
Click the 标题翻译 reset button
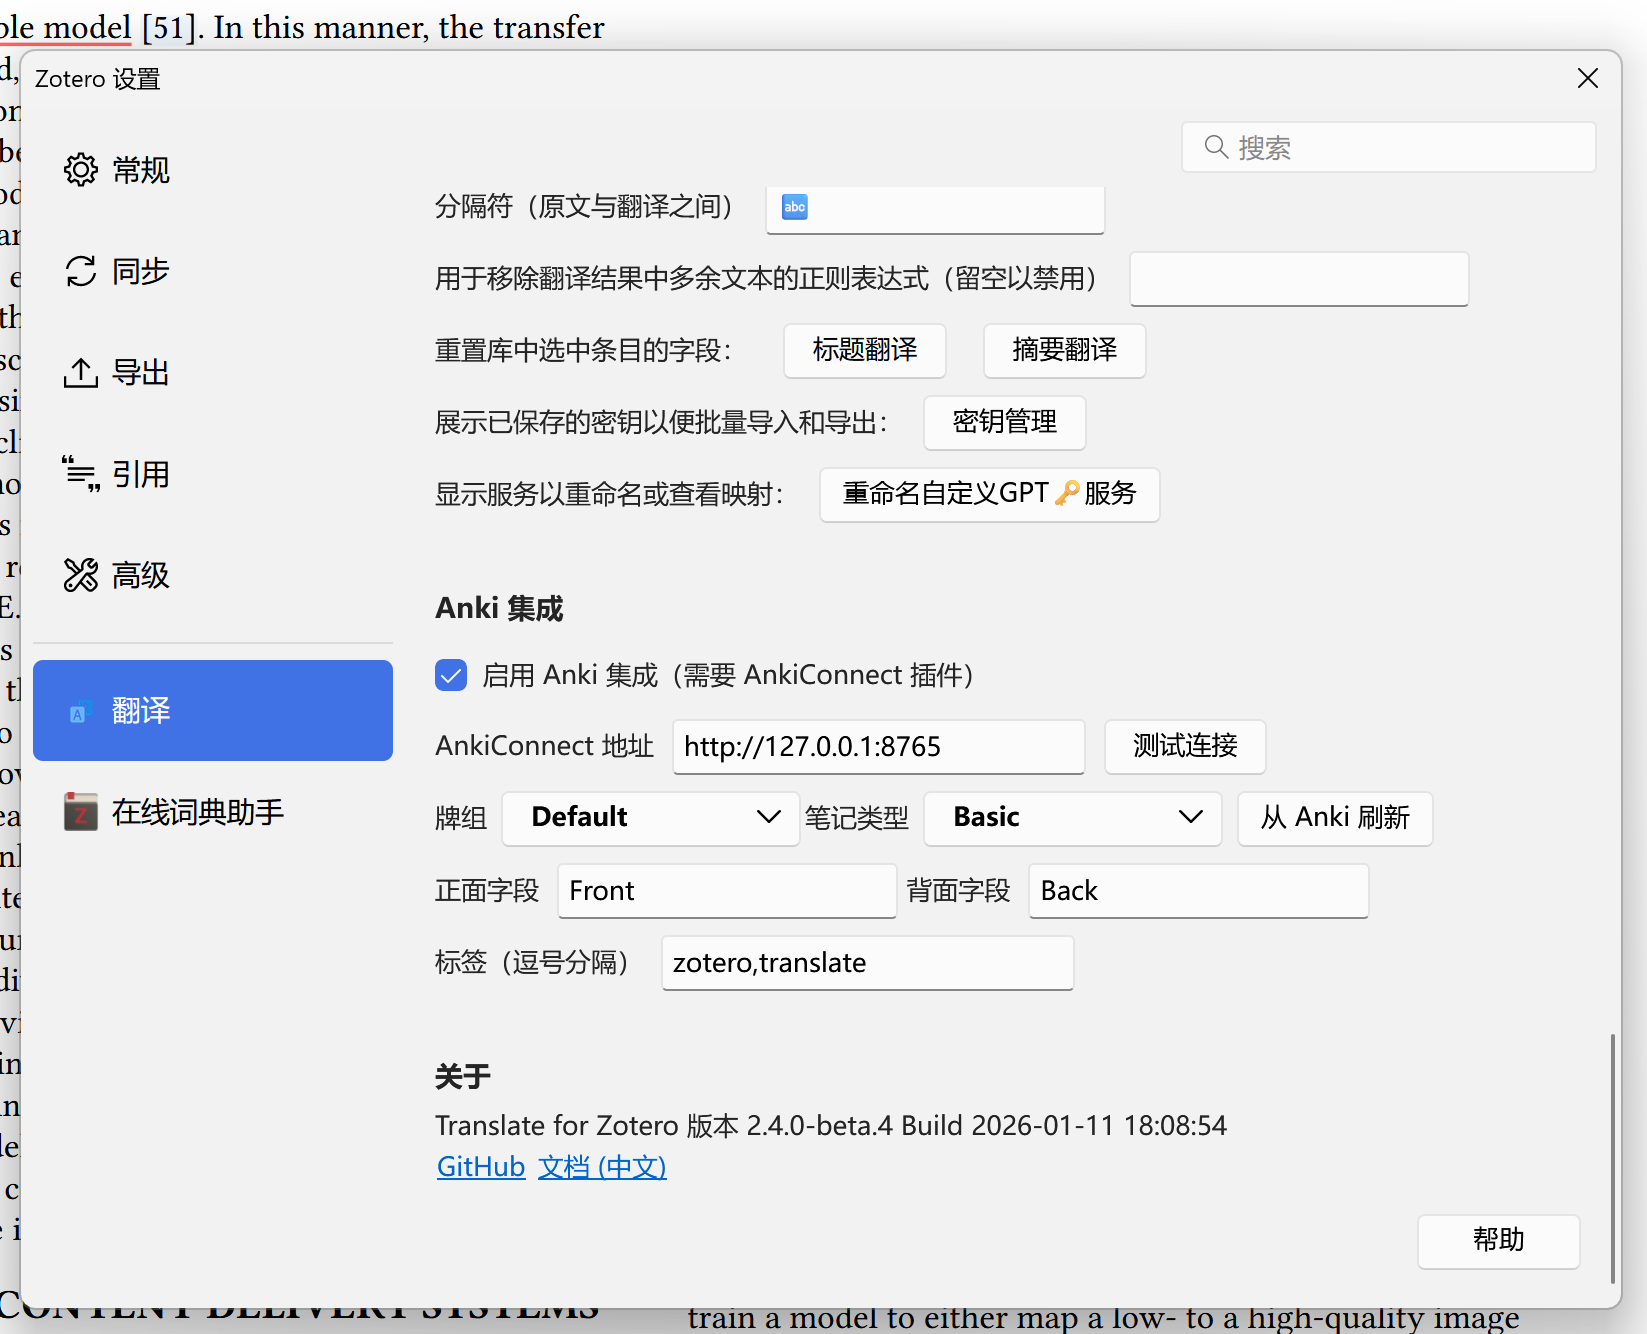(x=865, y=350)
